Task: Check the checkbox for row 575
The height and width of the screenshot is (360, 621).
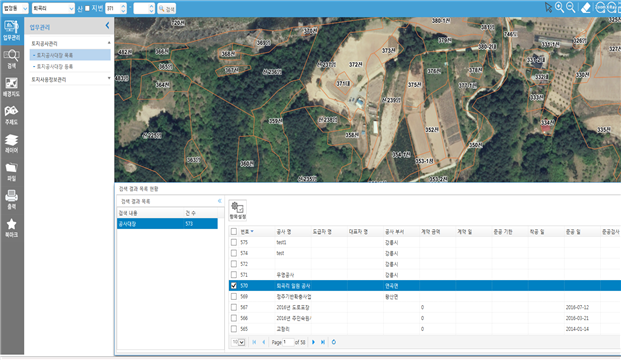Action: [x=234, y=242]
